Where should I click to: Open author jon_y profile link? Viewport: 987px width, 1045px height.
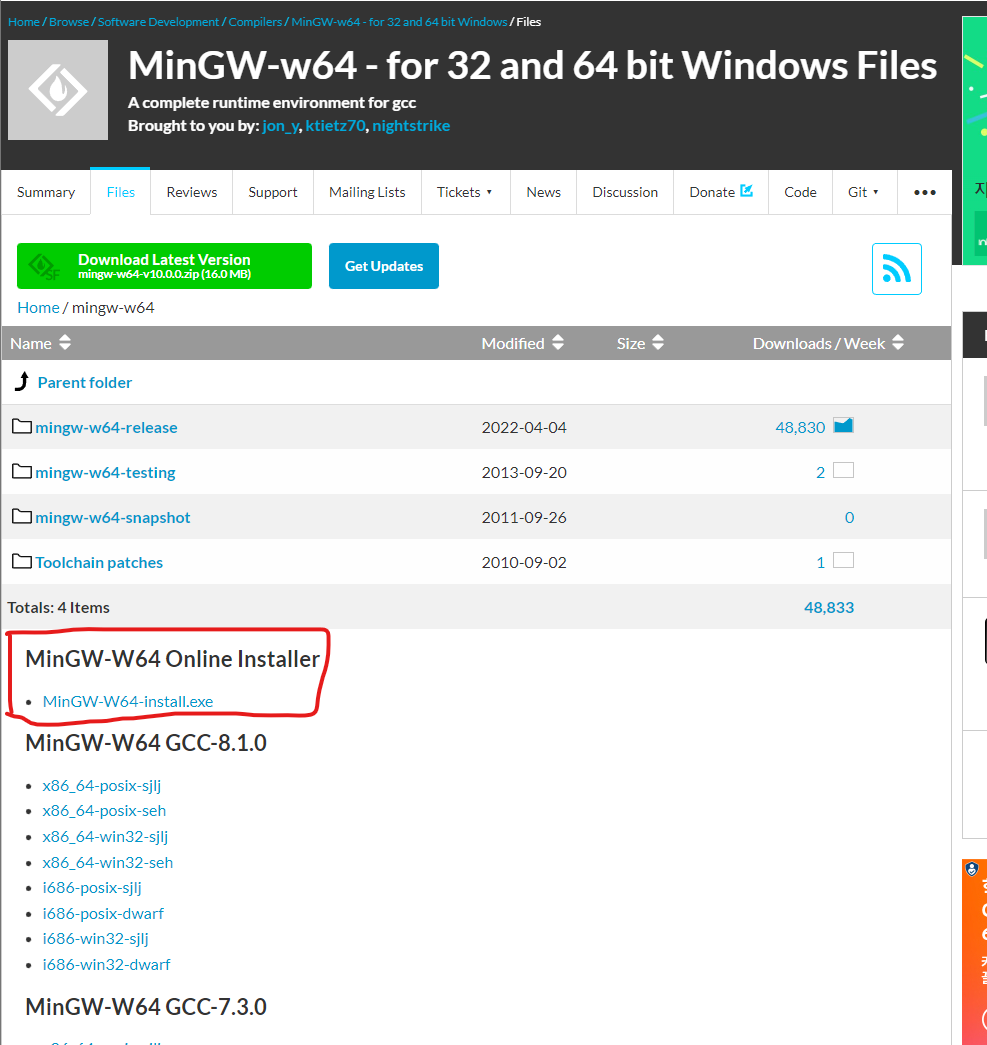(281, 126)
